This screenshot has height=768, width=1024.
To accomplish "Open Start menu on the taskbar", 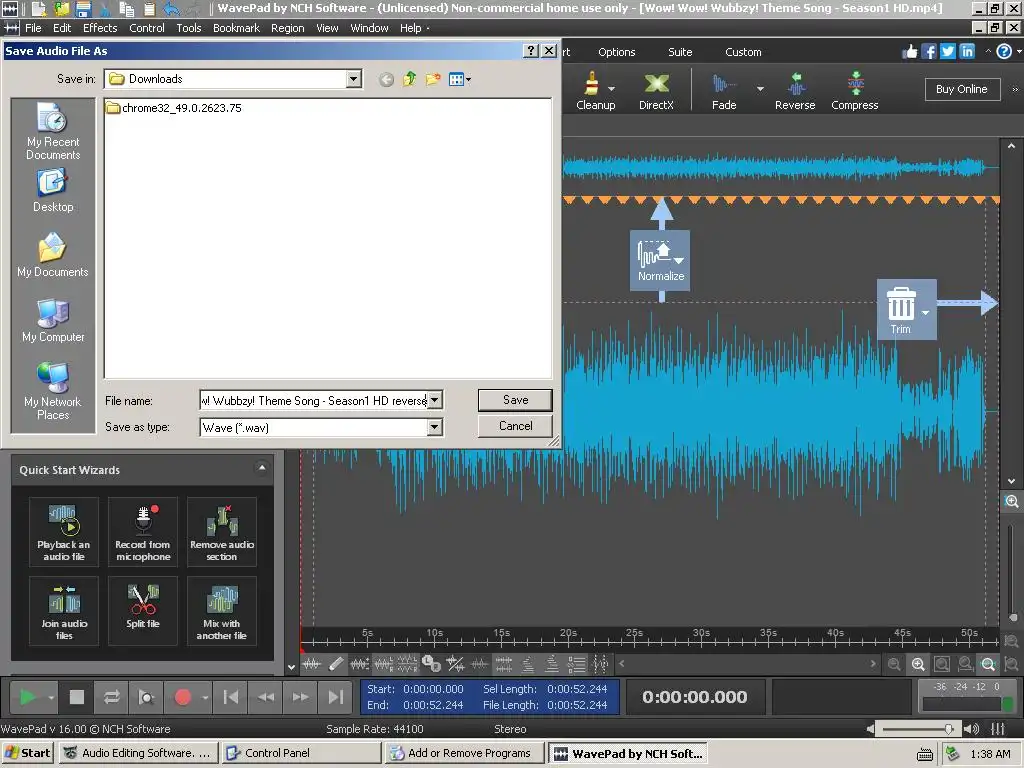I will coord(28,753).
